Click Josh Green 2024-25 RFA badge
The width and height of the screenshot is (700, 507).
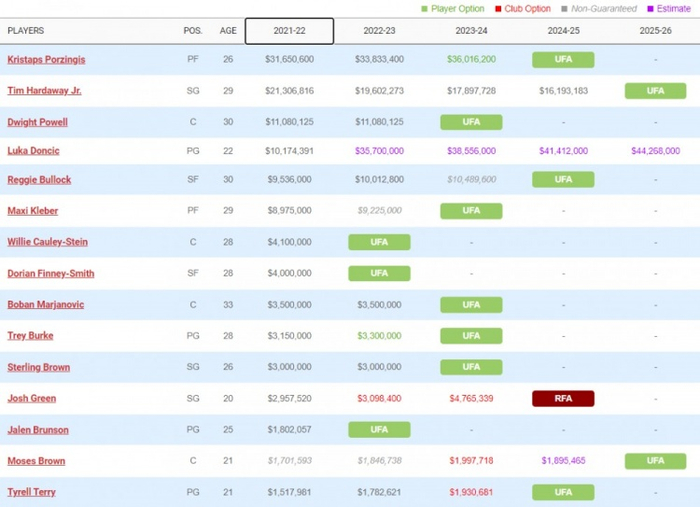click(x=563, y=399)
